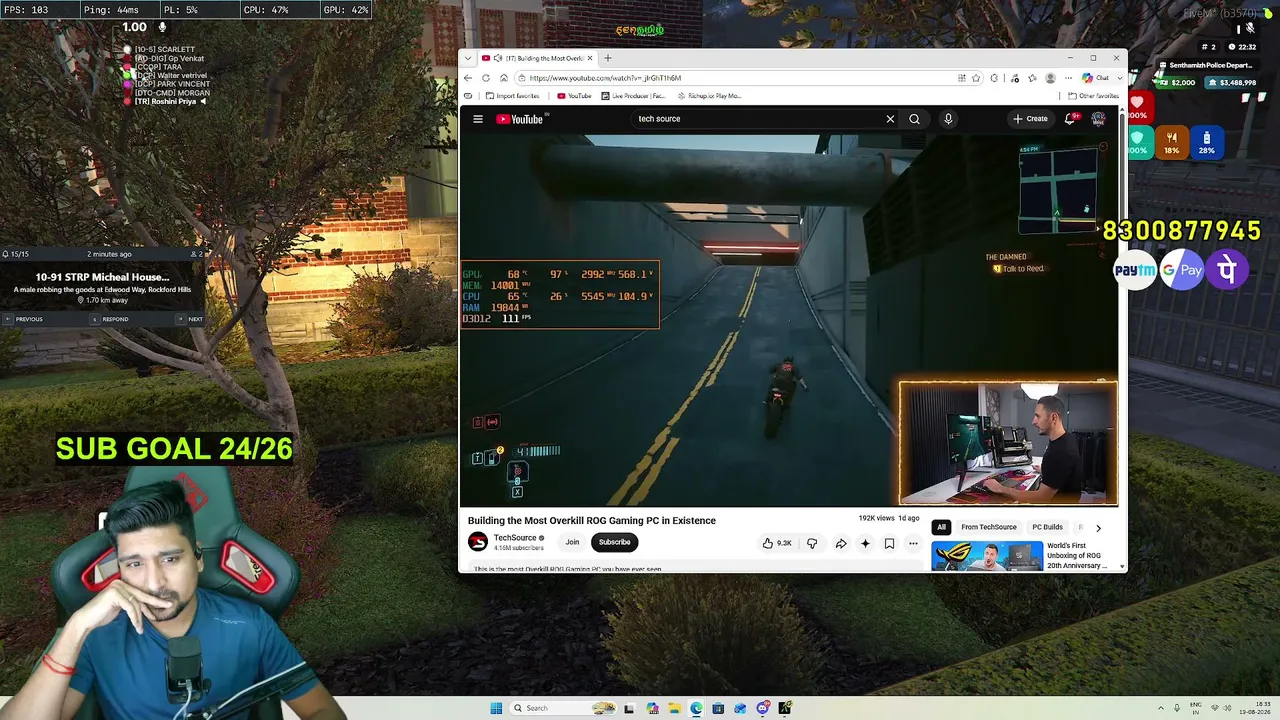Select the PC Builds filter chip
Viewport: 1280px width, 720px height.
pos(1047,527)
